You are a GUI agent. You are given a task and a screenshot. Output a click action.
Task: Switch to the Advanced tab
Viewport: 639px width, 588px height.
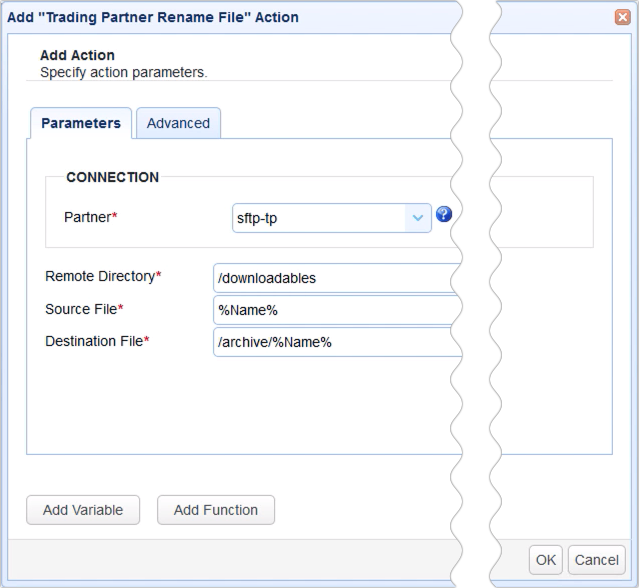pyautogui.click(x=178, y=123)
